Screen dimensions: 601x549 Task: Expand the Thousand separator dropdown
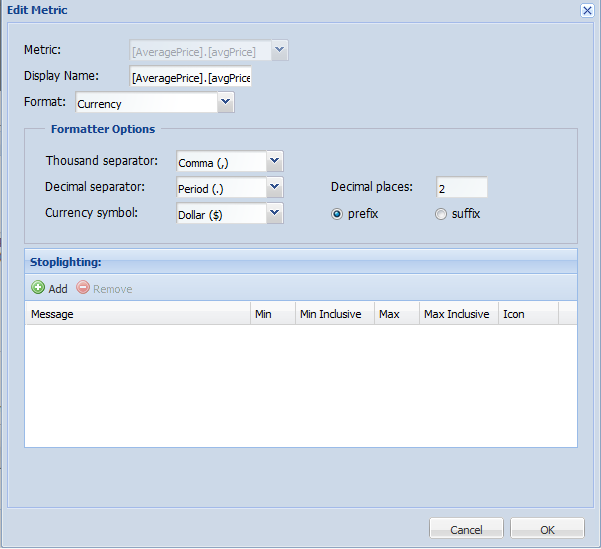[275, 161]
